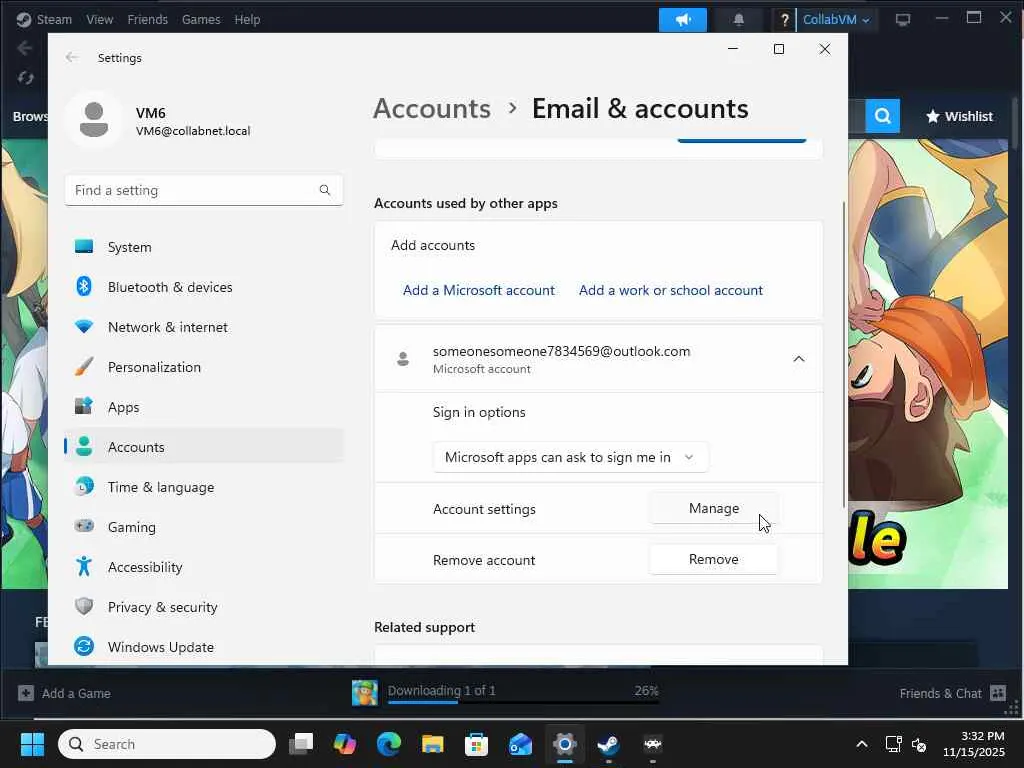Click the taskbar clock showing 3:32 PM
Viewport: 1024px width, 768px height.
(974, 744)
